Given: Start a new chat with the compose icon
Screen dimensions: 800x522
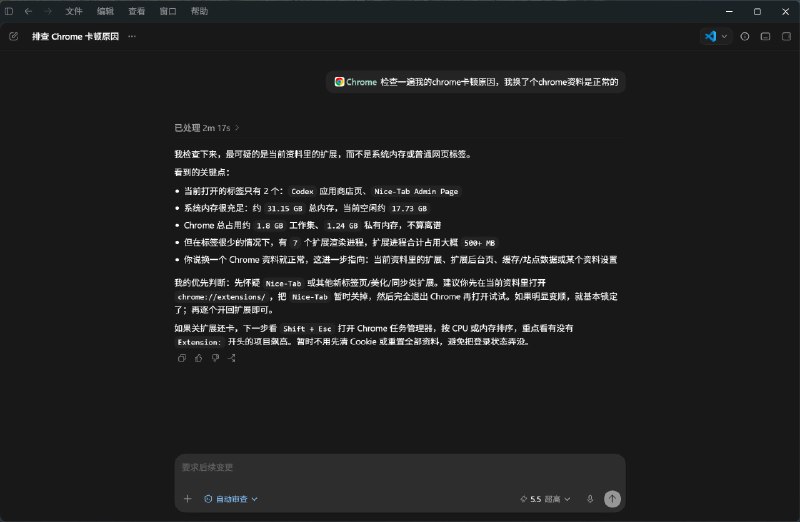Looking at the screenshot, I should [14, 36].
